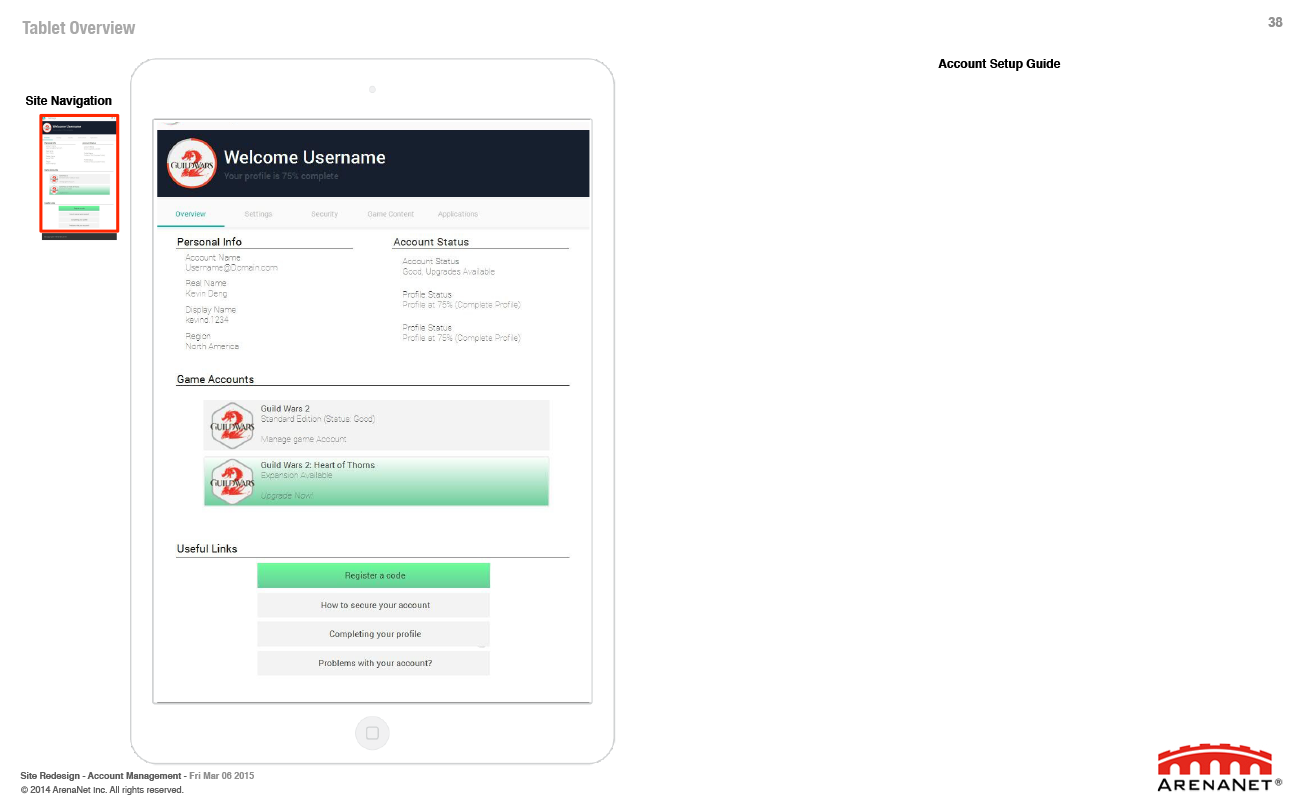
Task: Tap the tablet home button
Action: tap(372, 733)
